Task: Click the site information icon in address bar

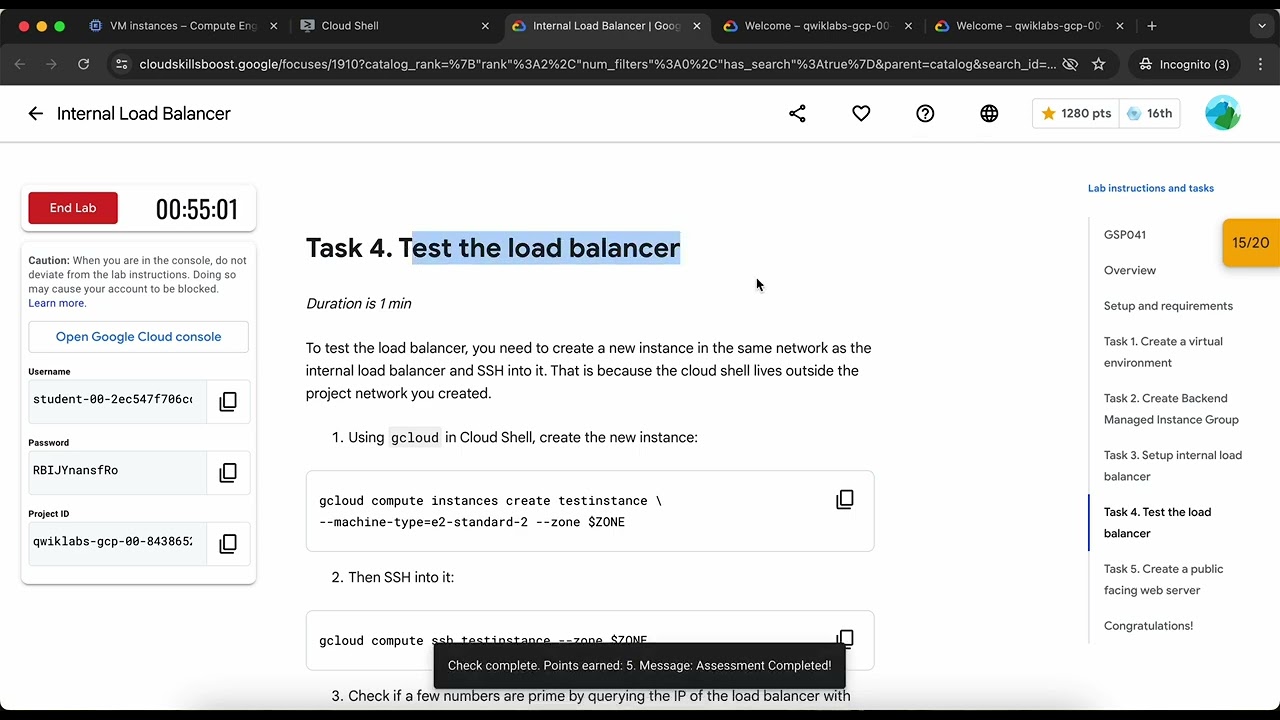Action: coord(121,64)
